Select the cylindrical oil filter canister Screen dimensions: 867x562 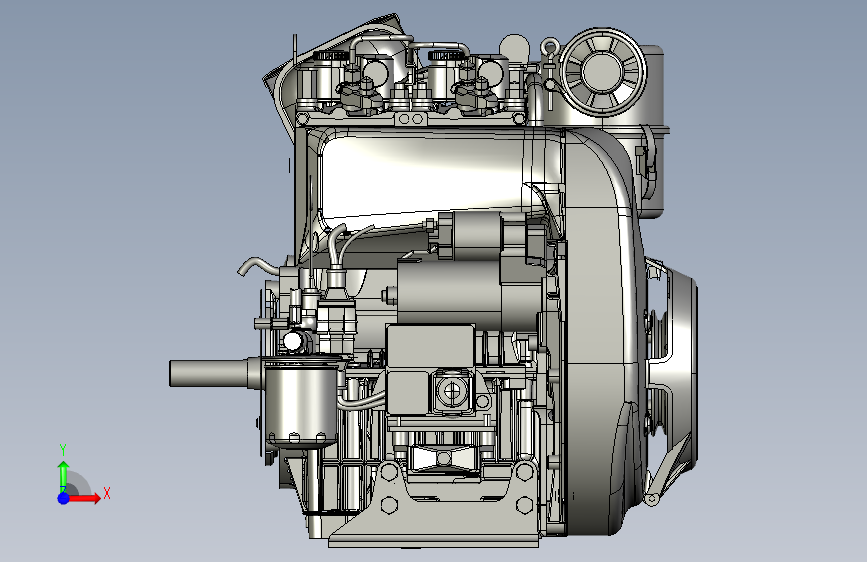pos(301,403)
